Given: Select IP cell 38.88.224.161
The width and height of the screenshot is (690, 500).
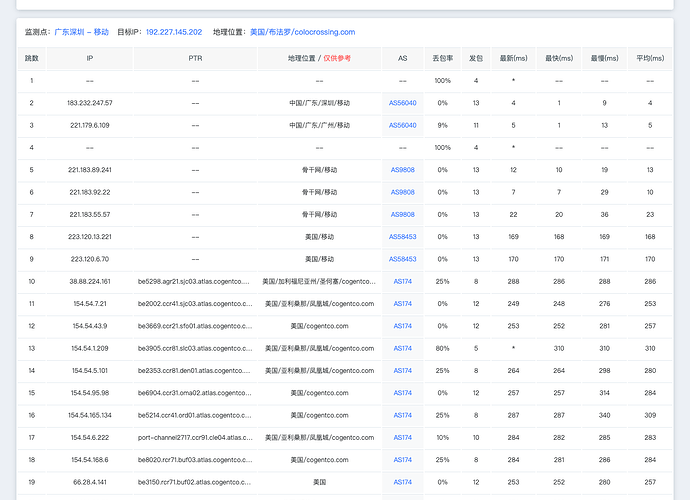Looking at the screenshot, I should click(x=90, y=282).
